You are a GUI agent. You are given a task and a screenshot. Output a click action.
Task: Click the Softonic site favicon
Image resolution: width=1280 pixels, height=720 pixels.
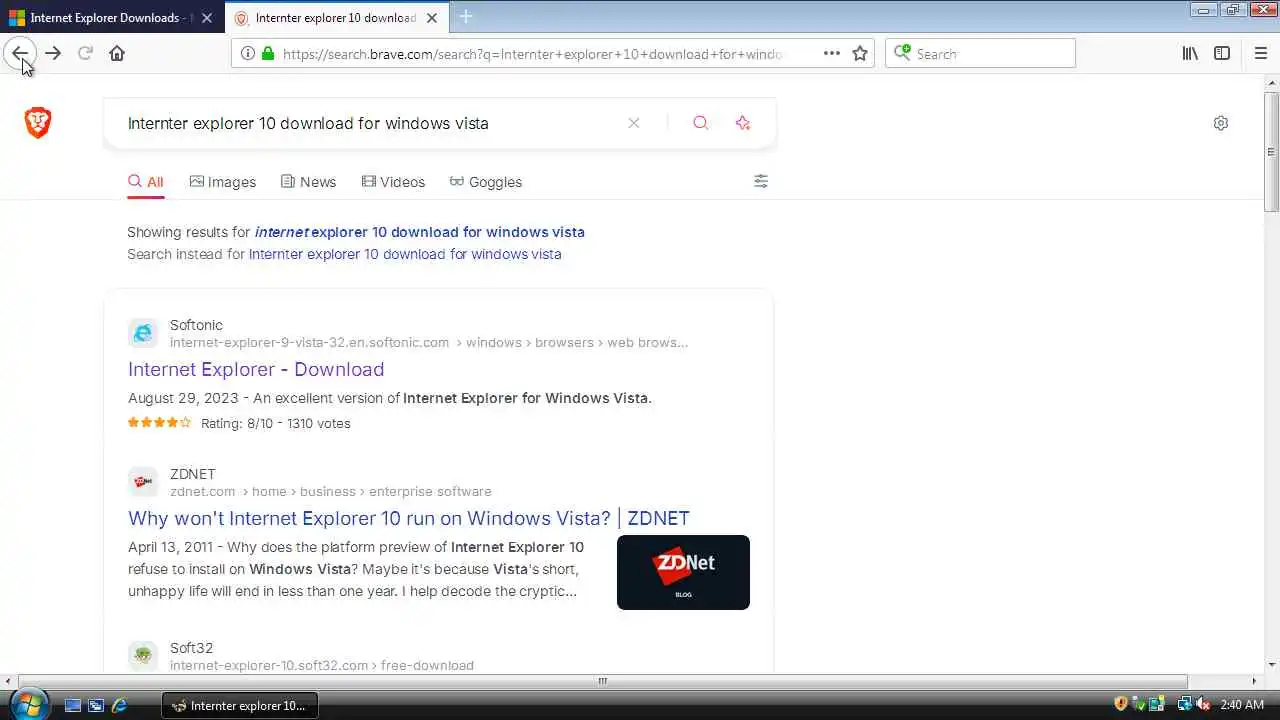point(143,333)
